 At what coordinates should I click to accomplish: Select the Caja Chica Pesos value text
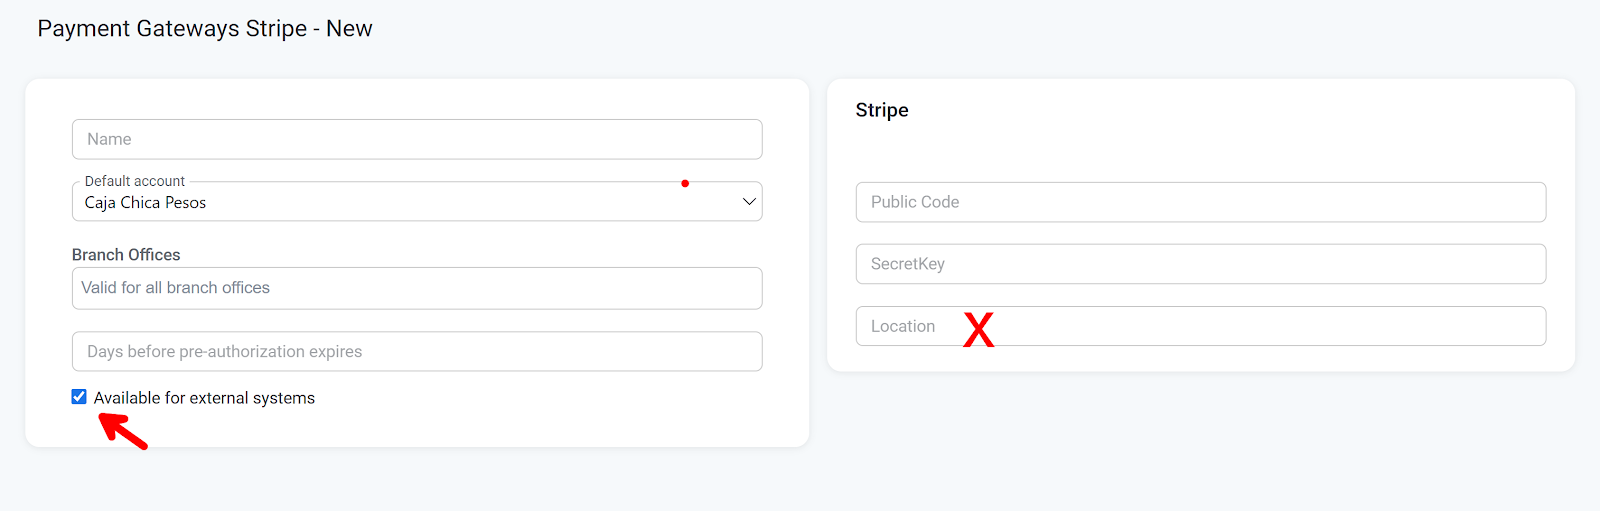click(145, 203)
